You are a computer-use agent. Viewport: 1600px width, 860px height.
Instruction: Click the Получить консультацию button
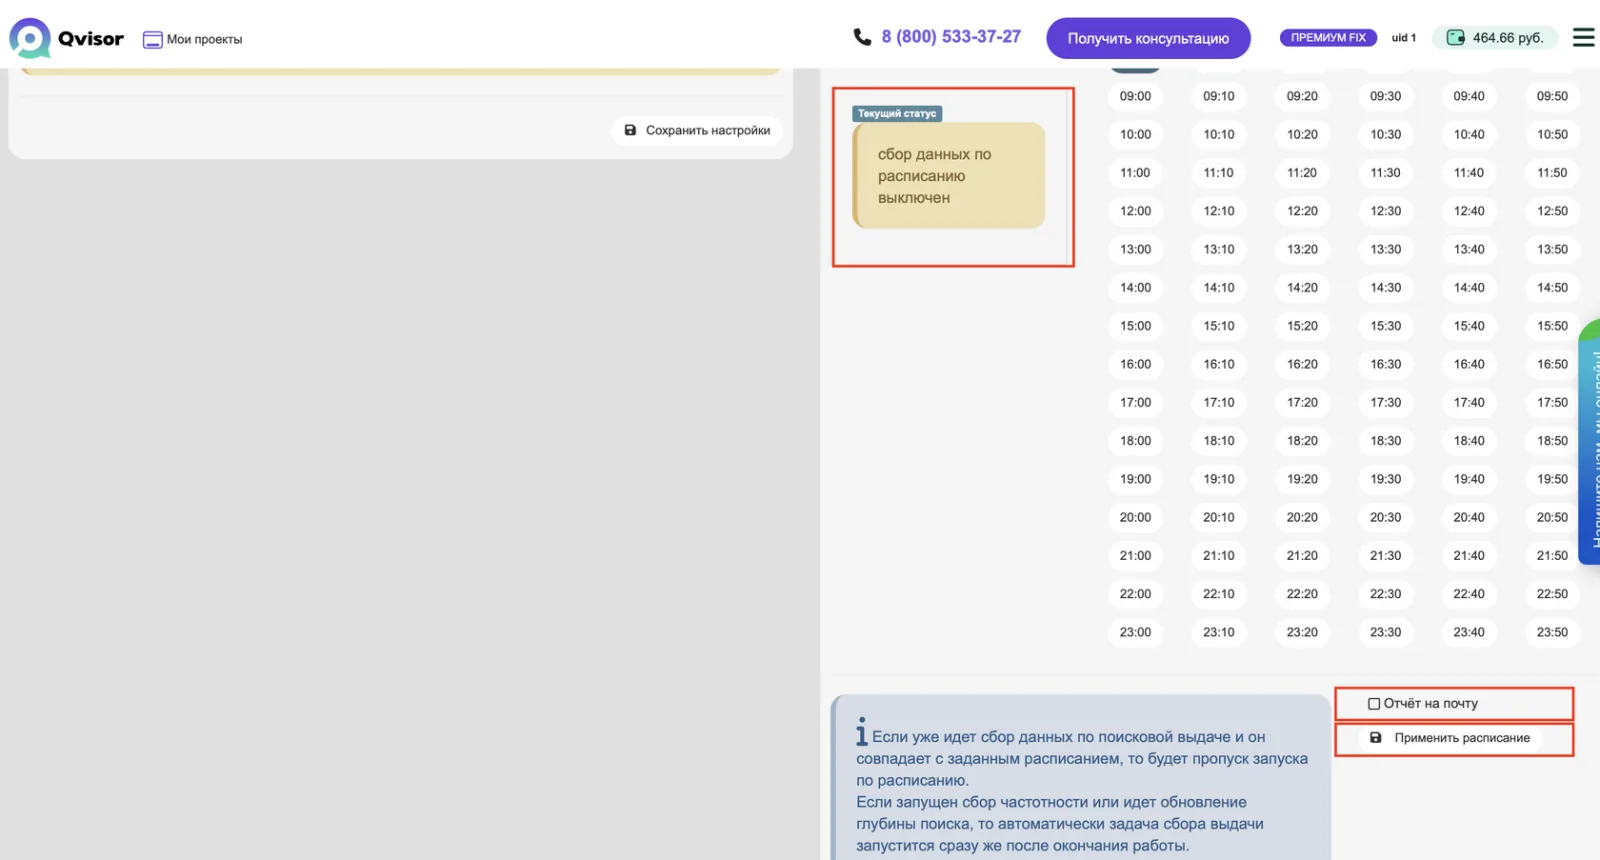coord(1148,38)
